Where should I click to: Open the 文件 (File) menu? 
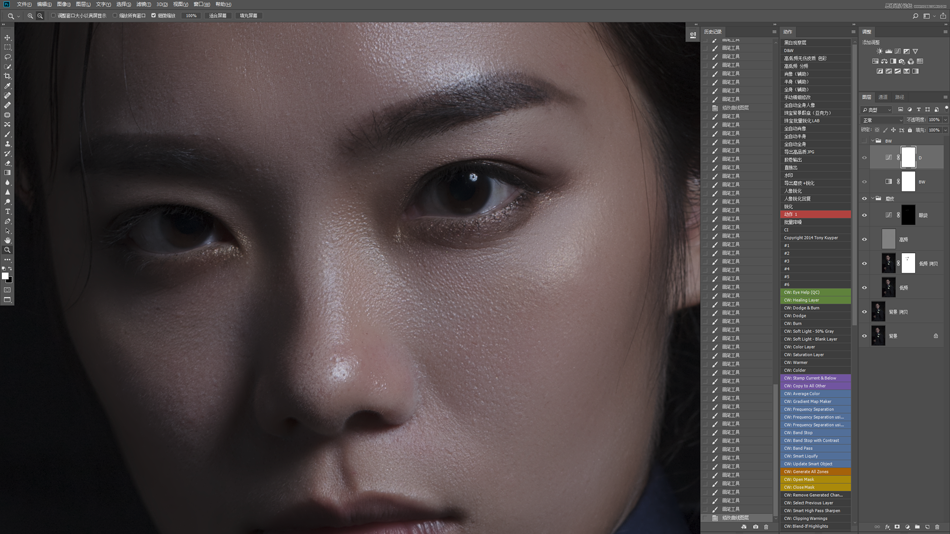24,4
